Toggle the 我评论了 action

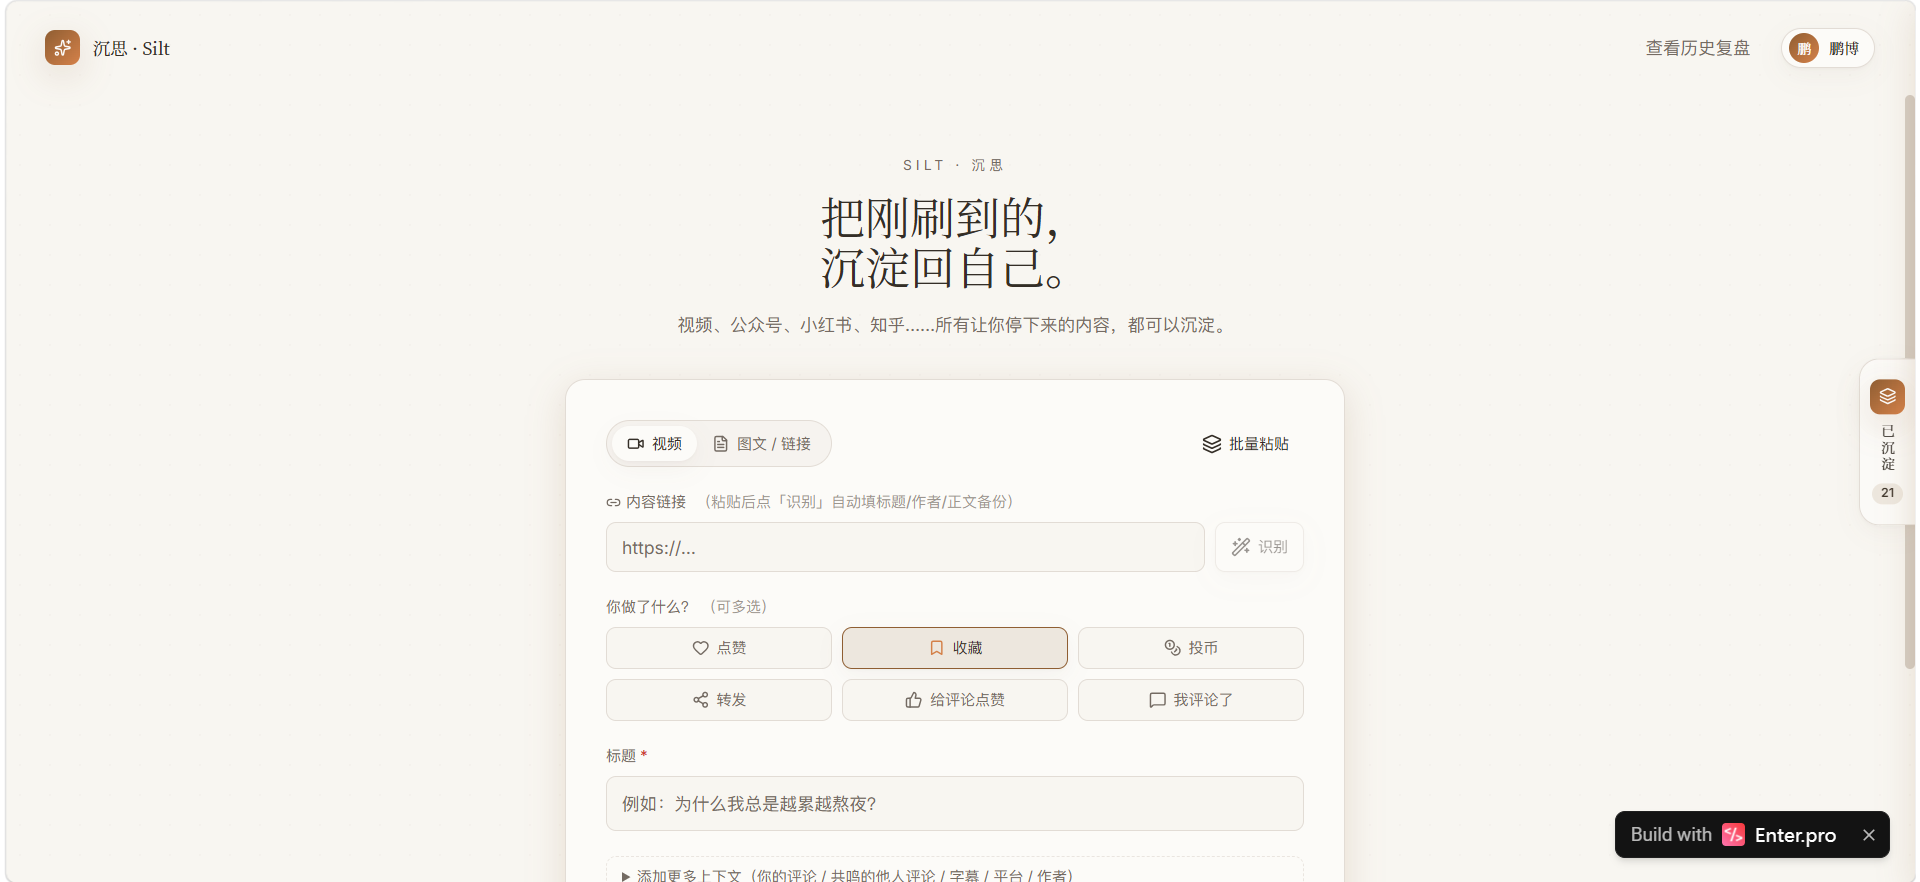pyautogui.click(x=1191, y=700)
